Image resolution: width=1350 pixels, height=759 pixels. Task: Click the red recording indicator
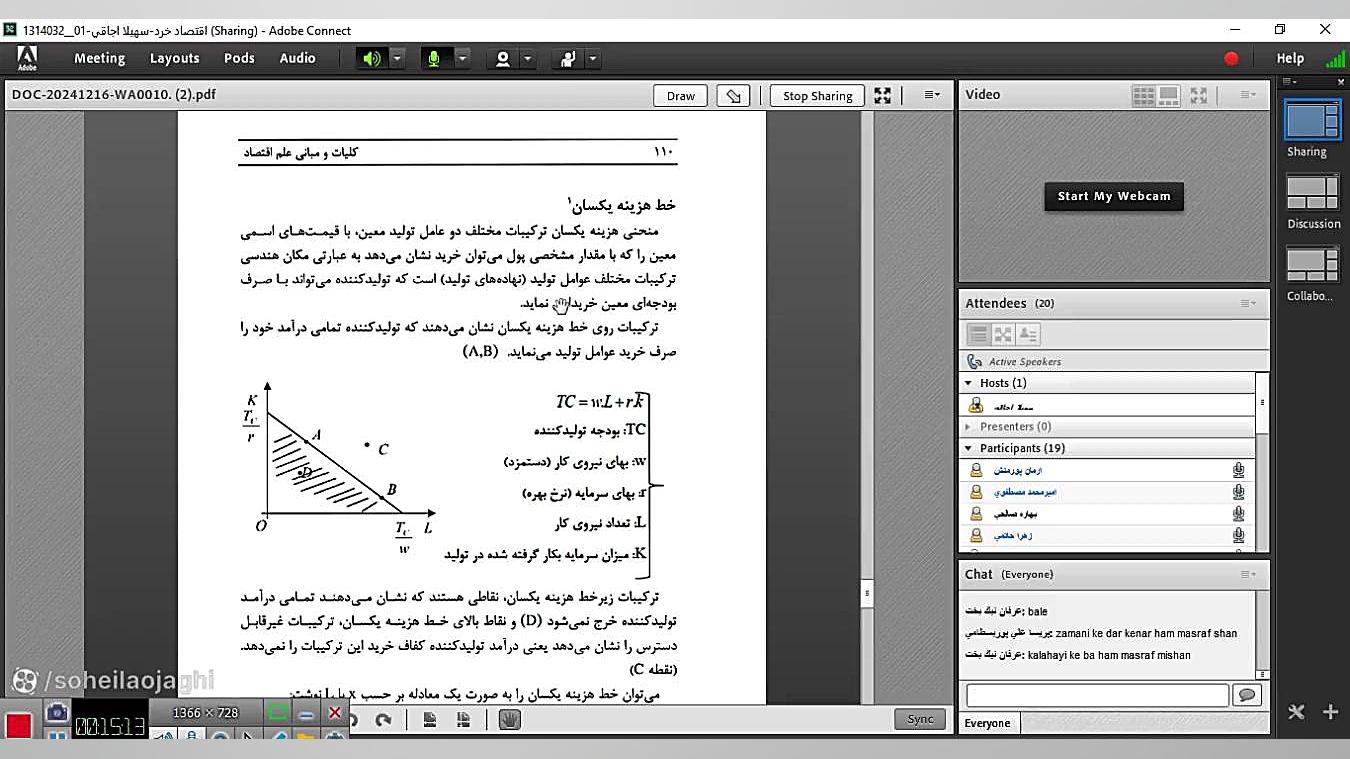tap(1231, 58)
